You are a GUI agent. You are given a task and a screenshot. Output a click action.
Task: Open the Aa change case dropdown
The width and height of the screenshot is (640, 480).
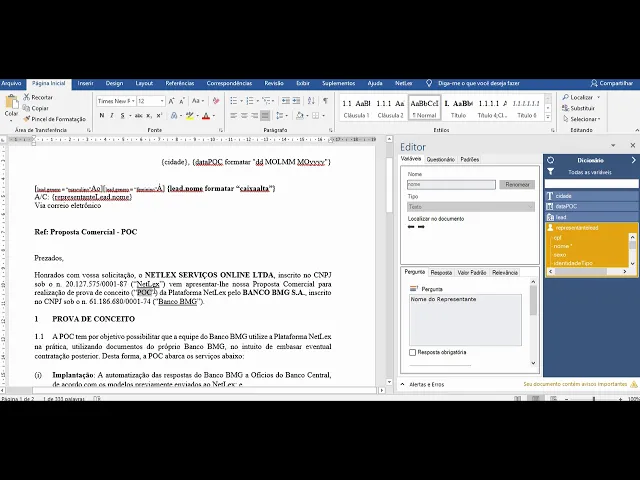198,101
